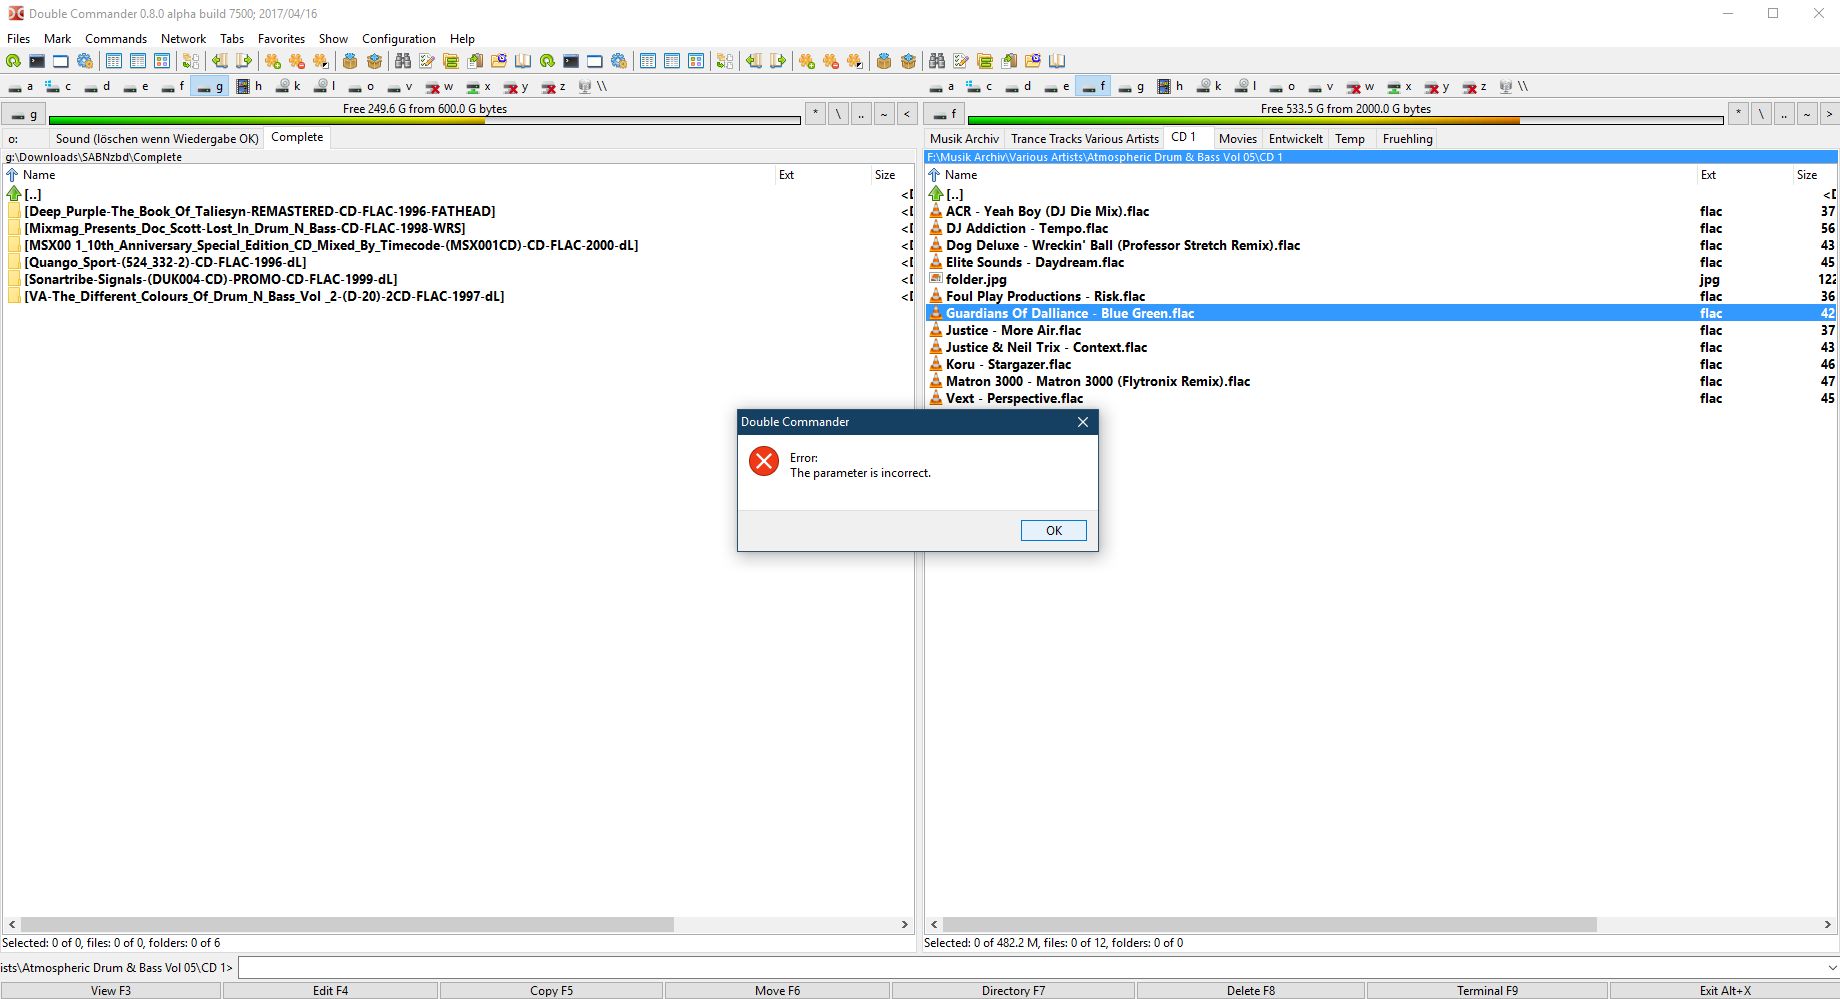Switch right panel to drive g
The width and height of the screenshot is (1840, 999).
(1130, 87)
